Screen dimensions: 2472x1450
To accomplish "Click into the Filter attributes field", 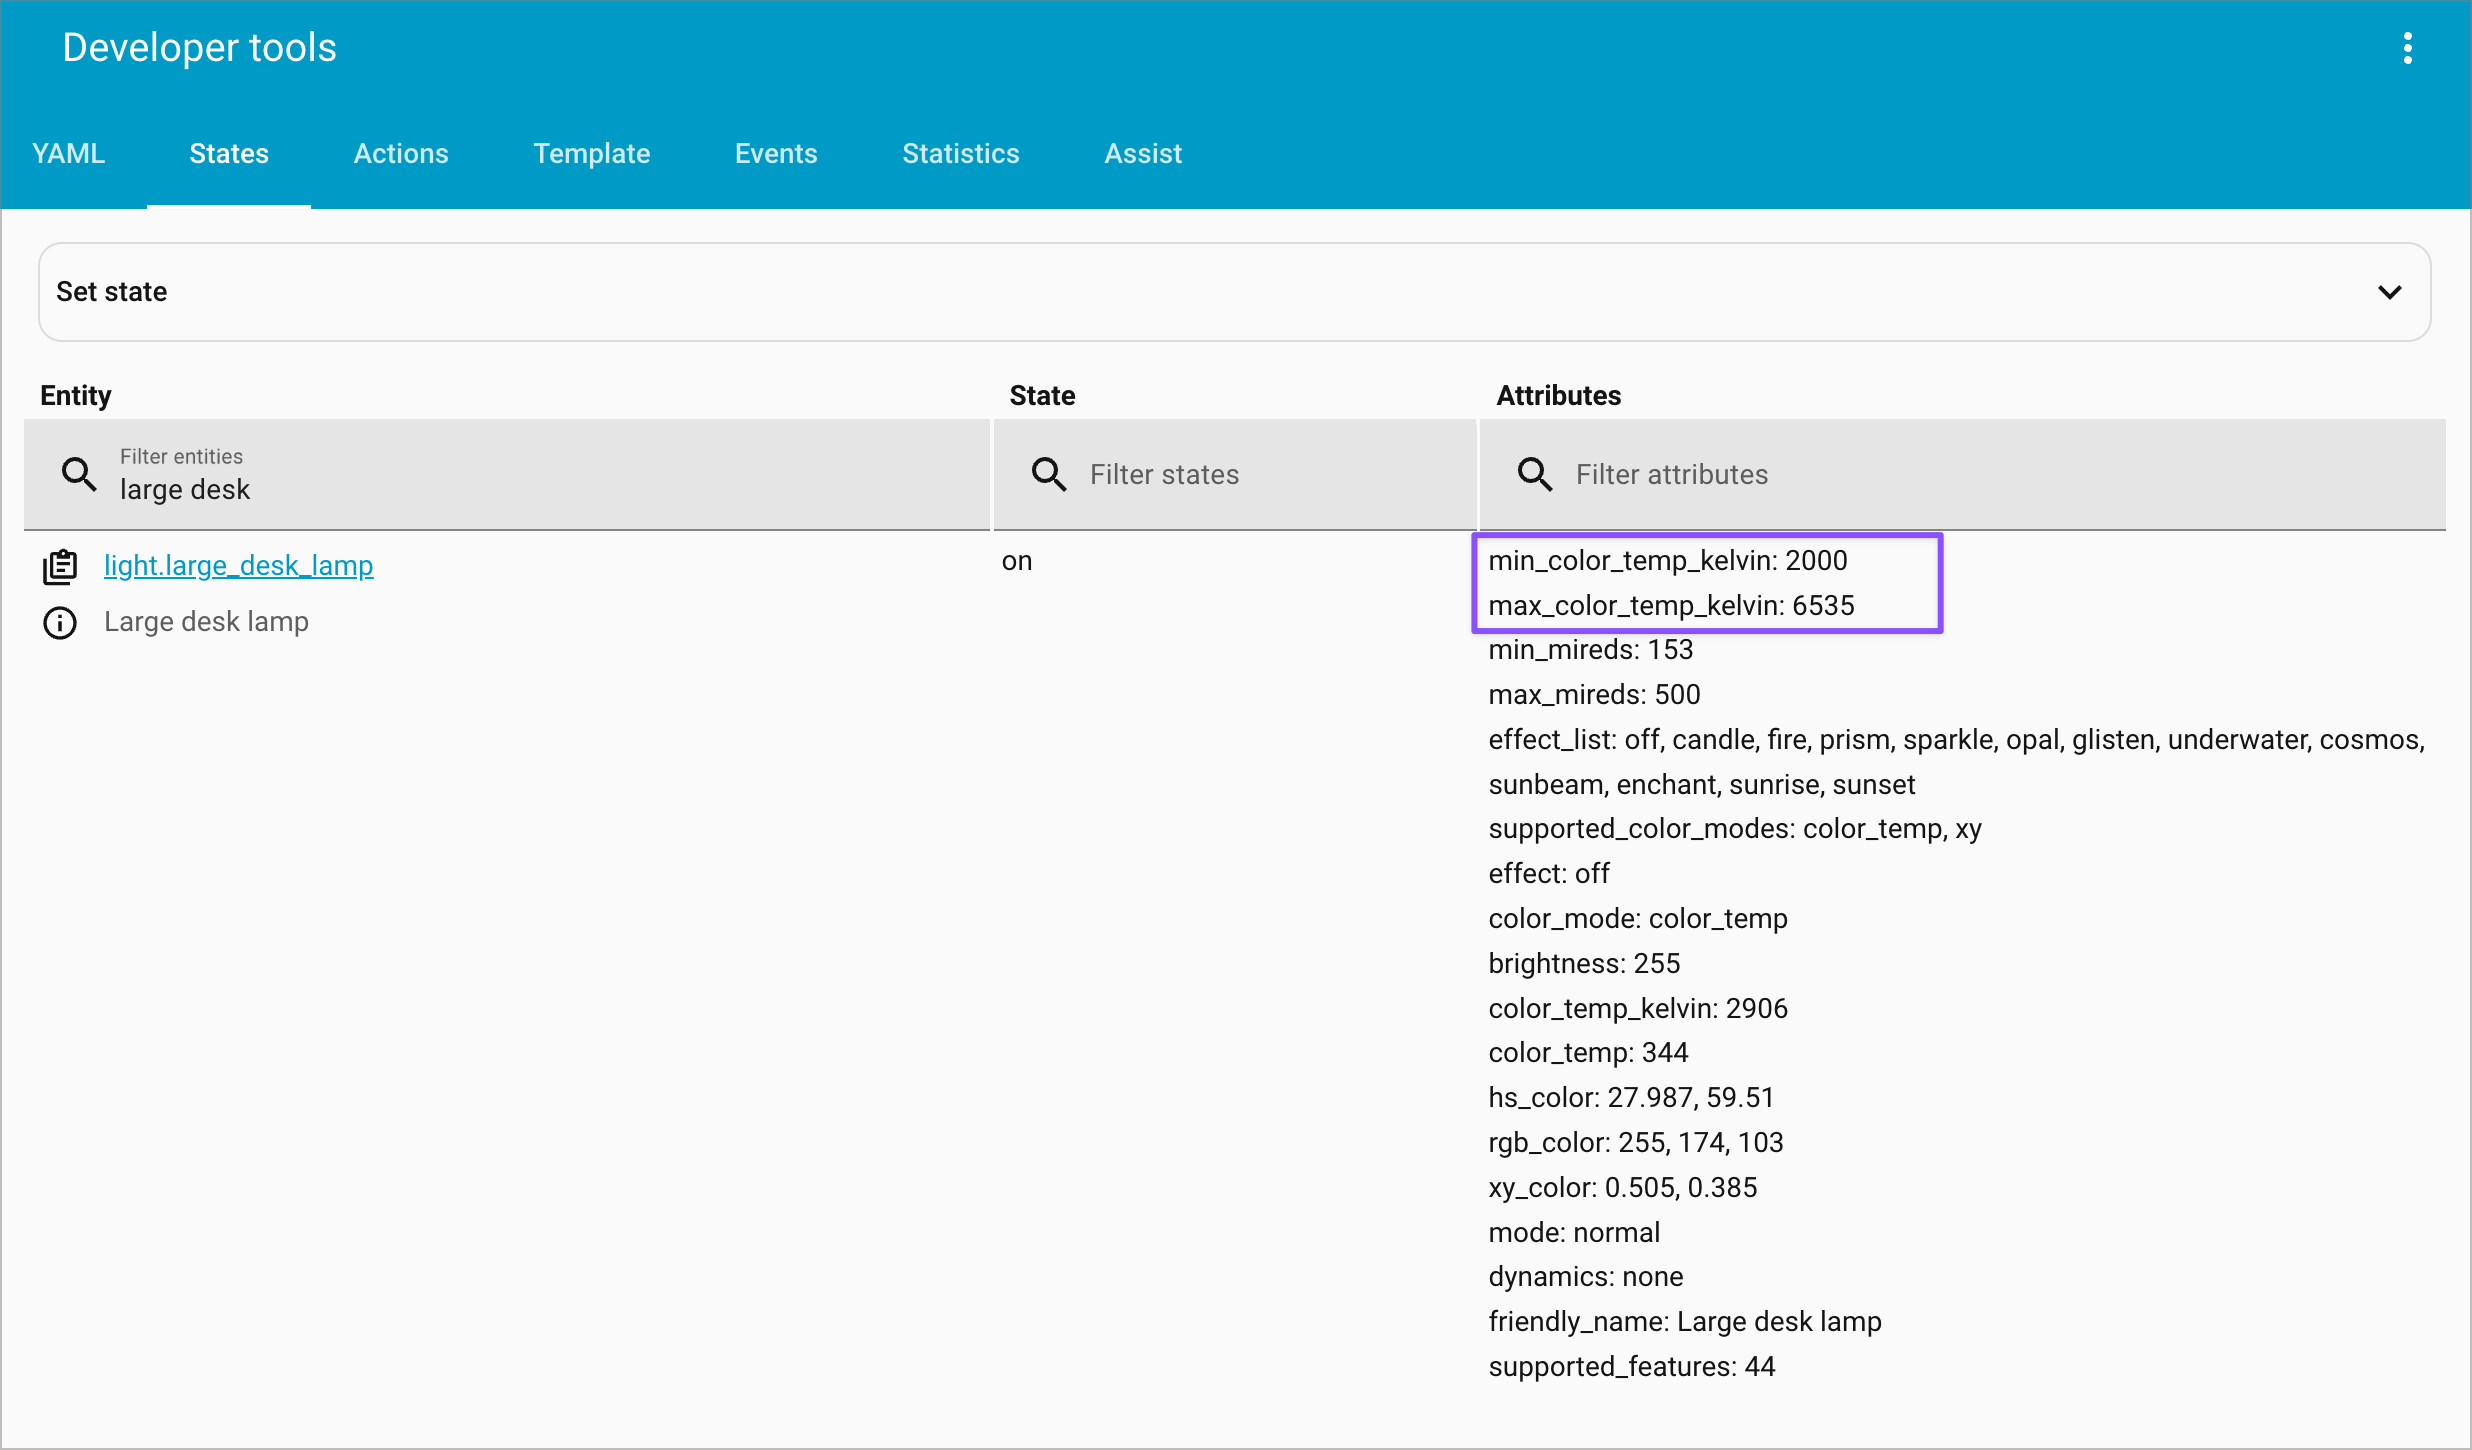I will coord(1990,474).
